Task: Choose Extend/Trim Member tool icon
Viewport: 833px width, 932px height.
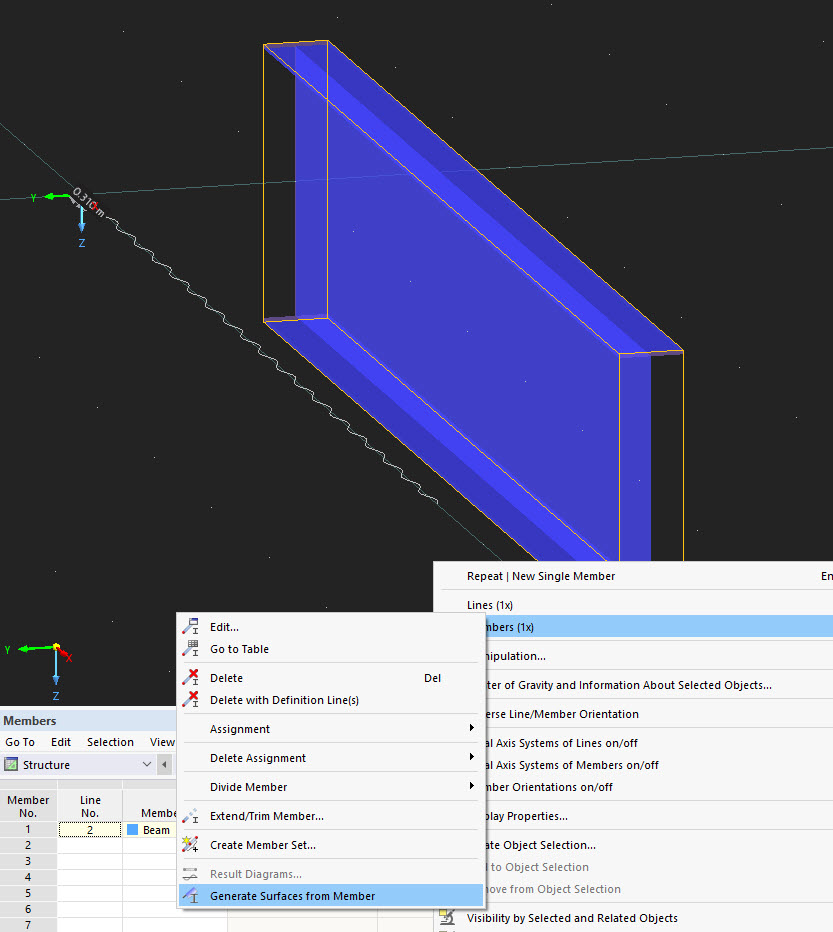Action: point(189,815)
